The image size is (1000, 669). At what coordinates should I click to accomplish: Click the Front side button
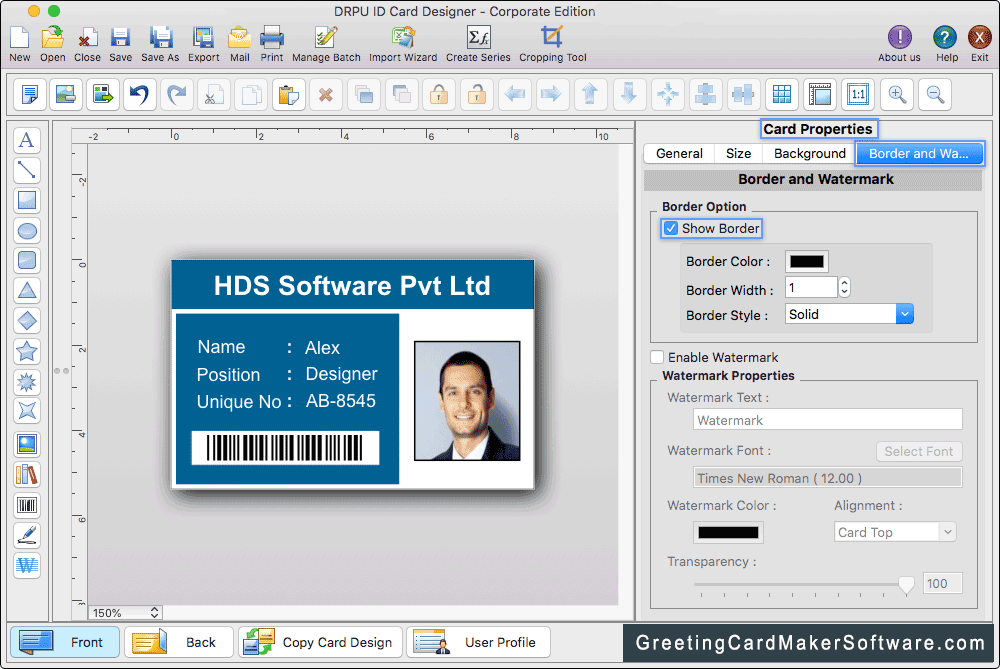[64, 642]
